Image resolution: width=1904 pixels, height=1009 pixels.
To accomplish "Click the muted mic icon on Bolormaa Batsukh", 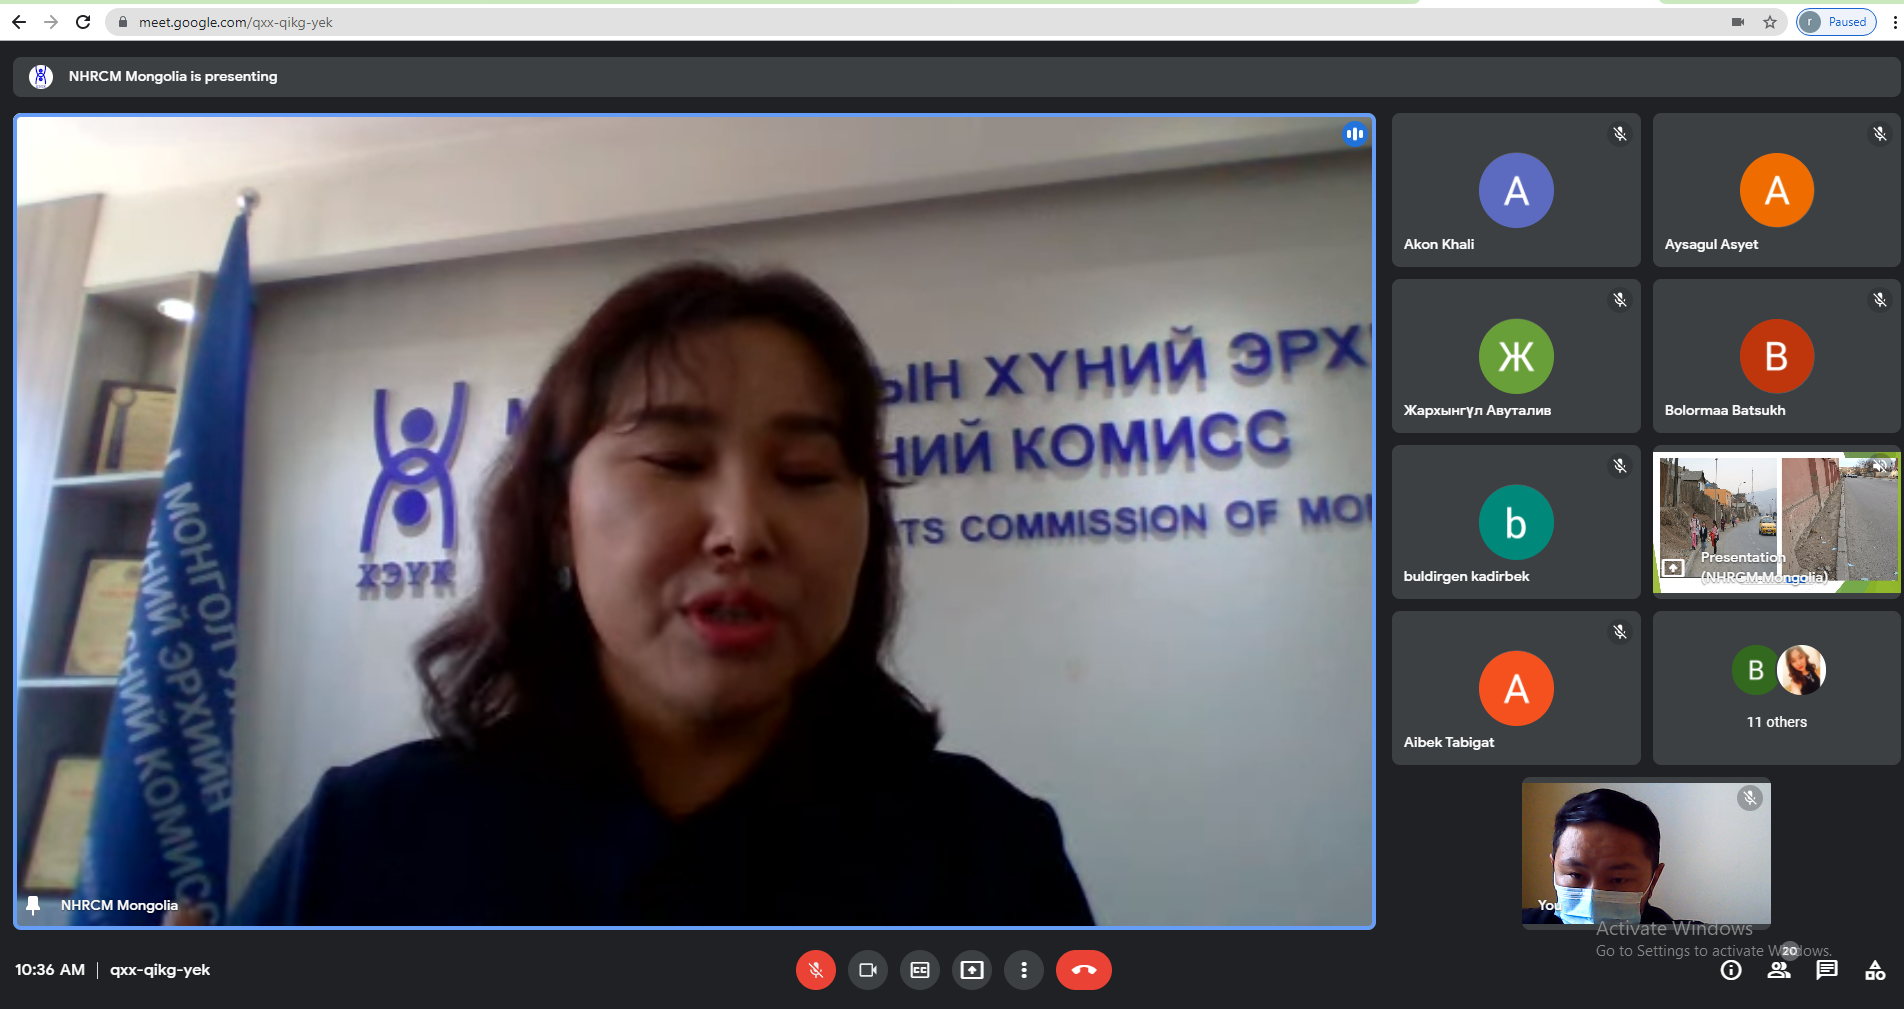I will (1880, 300).
